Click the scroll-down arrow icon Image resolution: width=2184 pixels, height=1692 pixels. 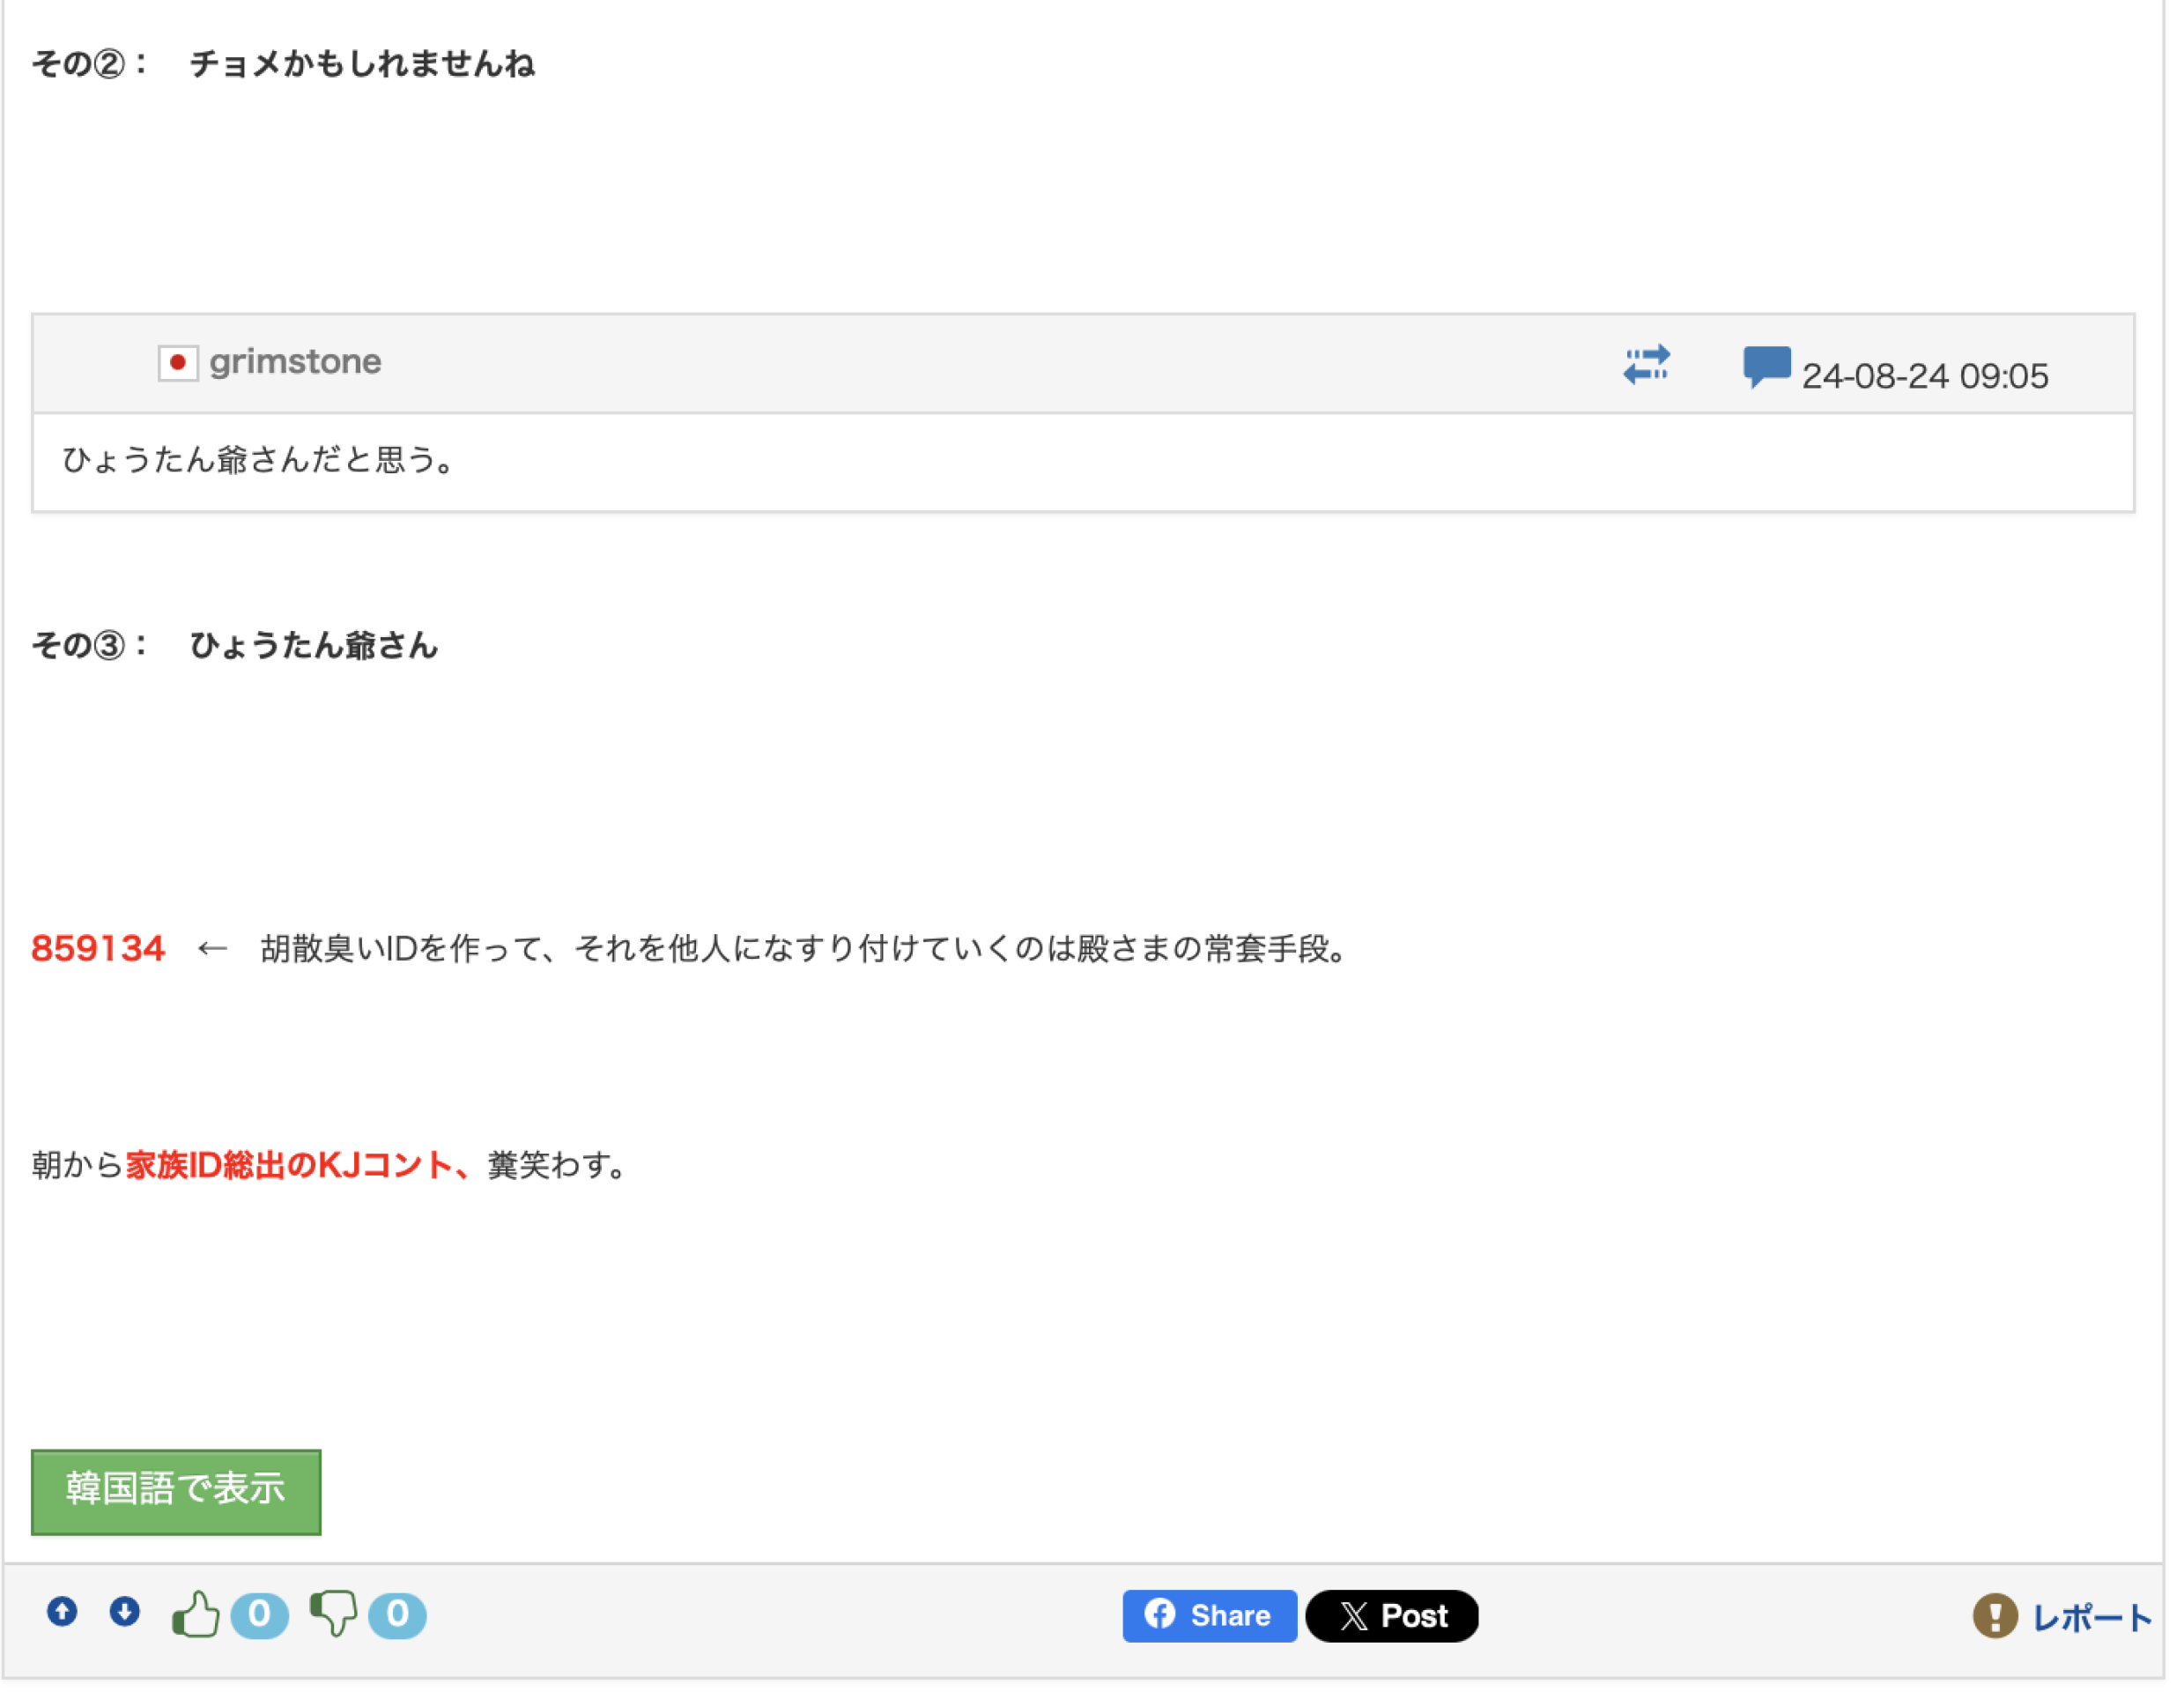pyautogui.click(x=125, y=1611)
